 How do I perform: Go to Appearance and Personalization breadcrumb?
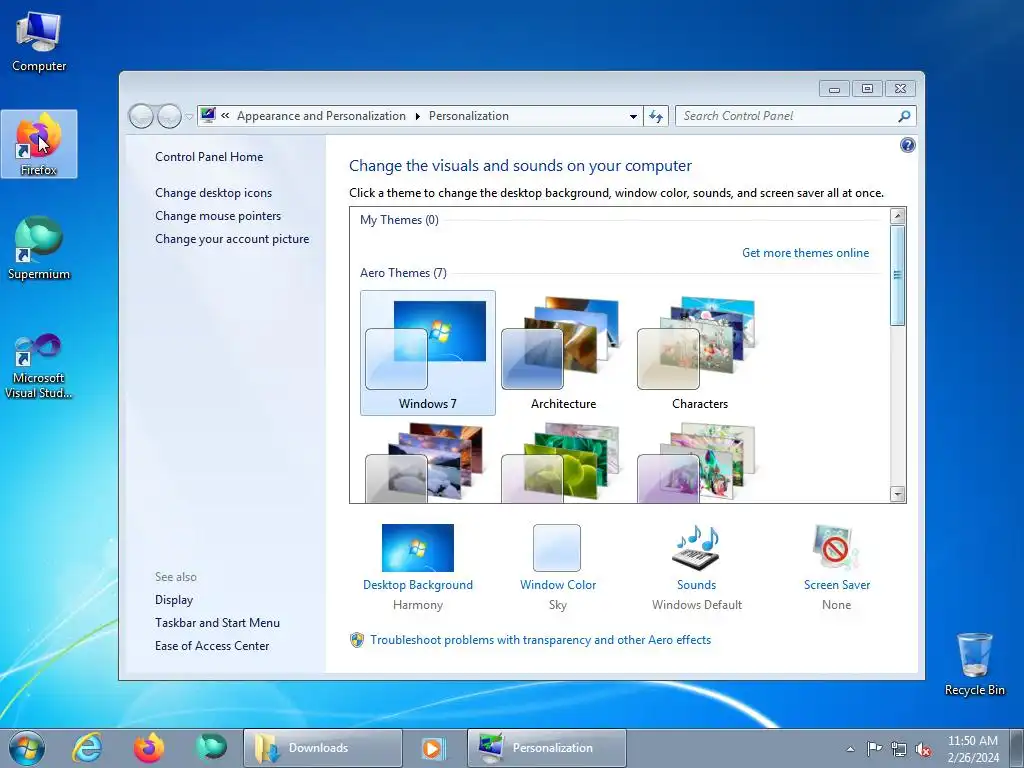click(x=321, y=116)
